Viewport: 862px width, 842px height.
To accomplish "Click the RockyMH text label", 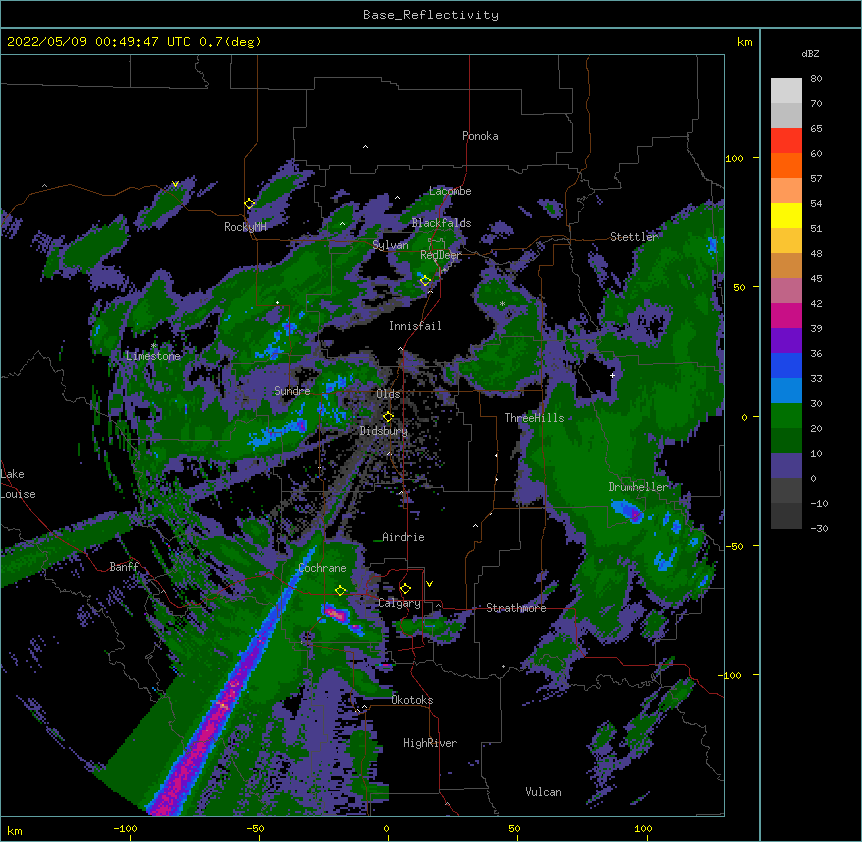I will coord(245,227).
